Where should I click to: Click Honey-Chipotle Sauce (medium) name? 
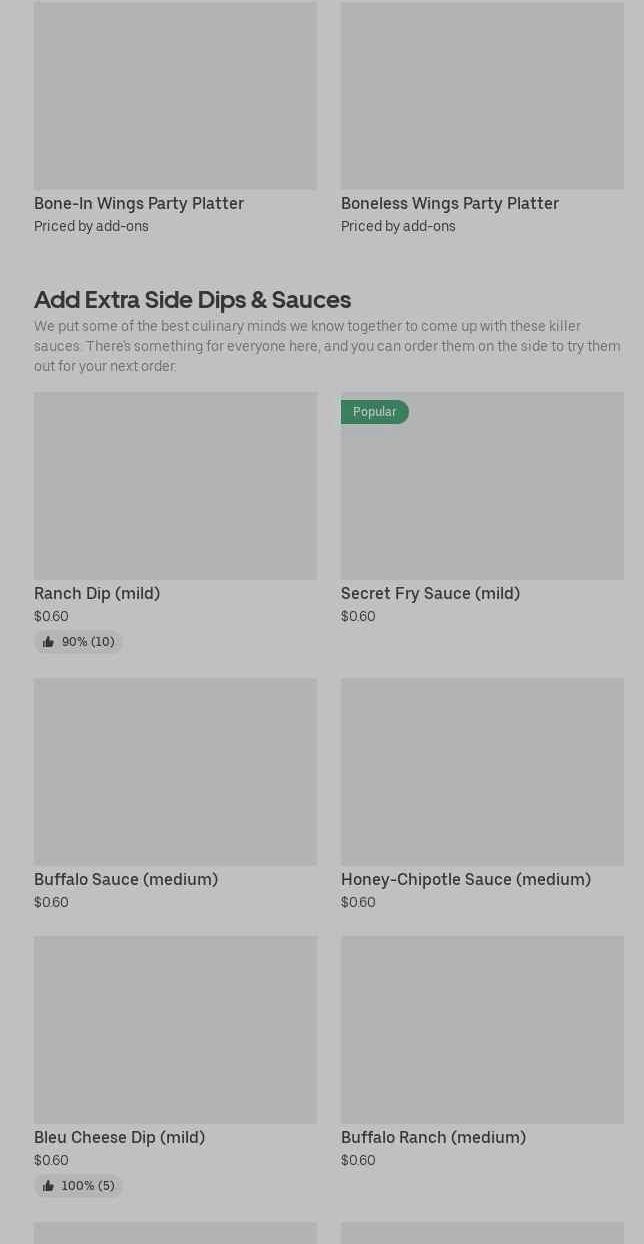465,879
